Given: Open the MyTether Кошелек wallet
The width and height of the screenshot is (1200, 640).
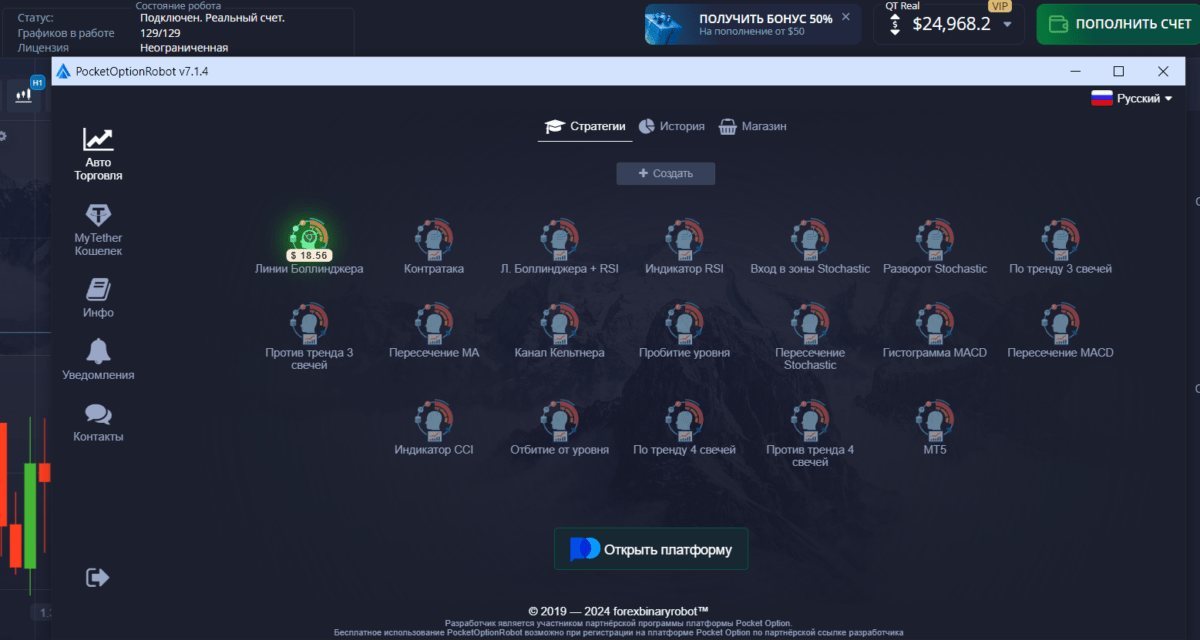Looking at the screenshot, I should pos(98,230).
